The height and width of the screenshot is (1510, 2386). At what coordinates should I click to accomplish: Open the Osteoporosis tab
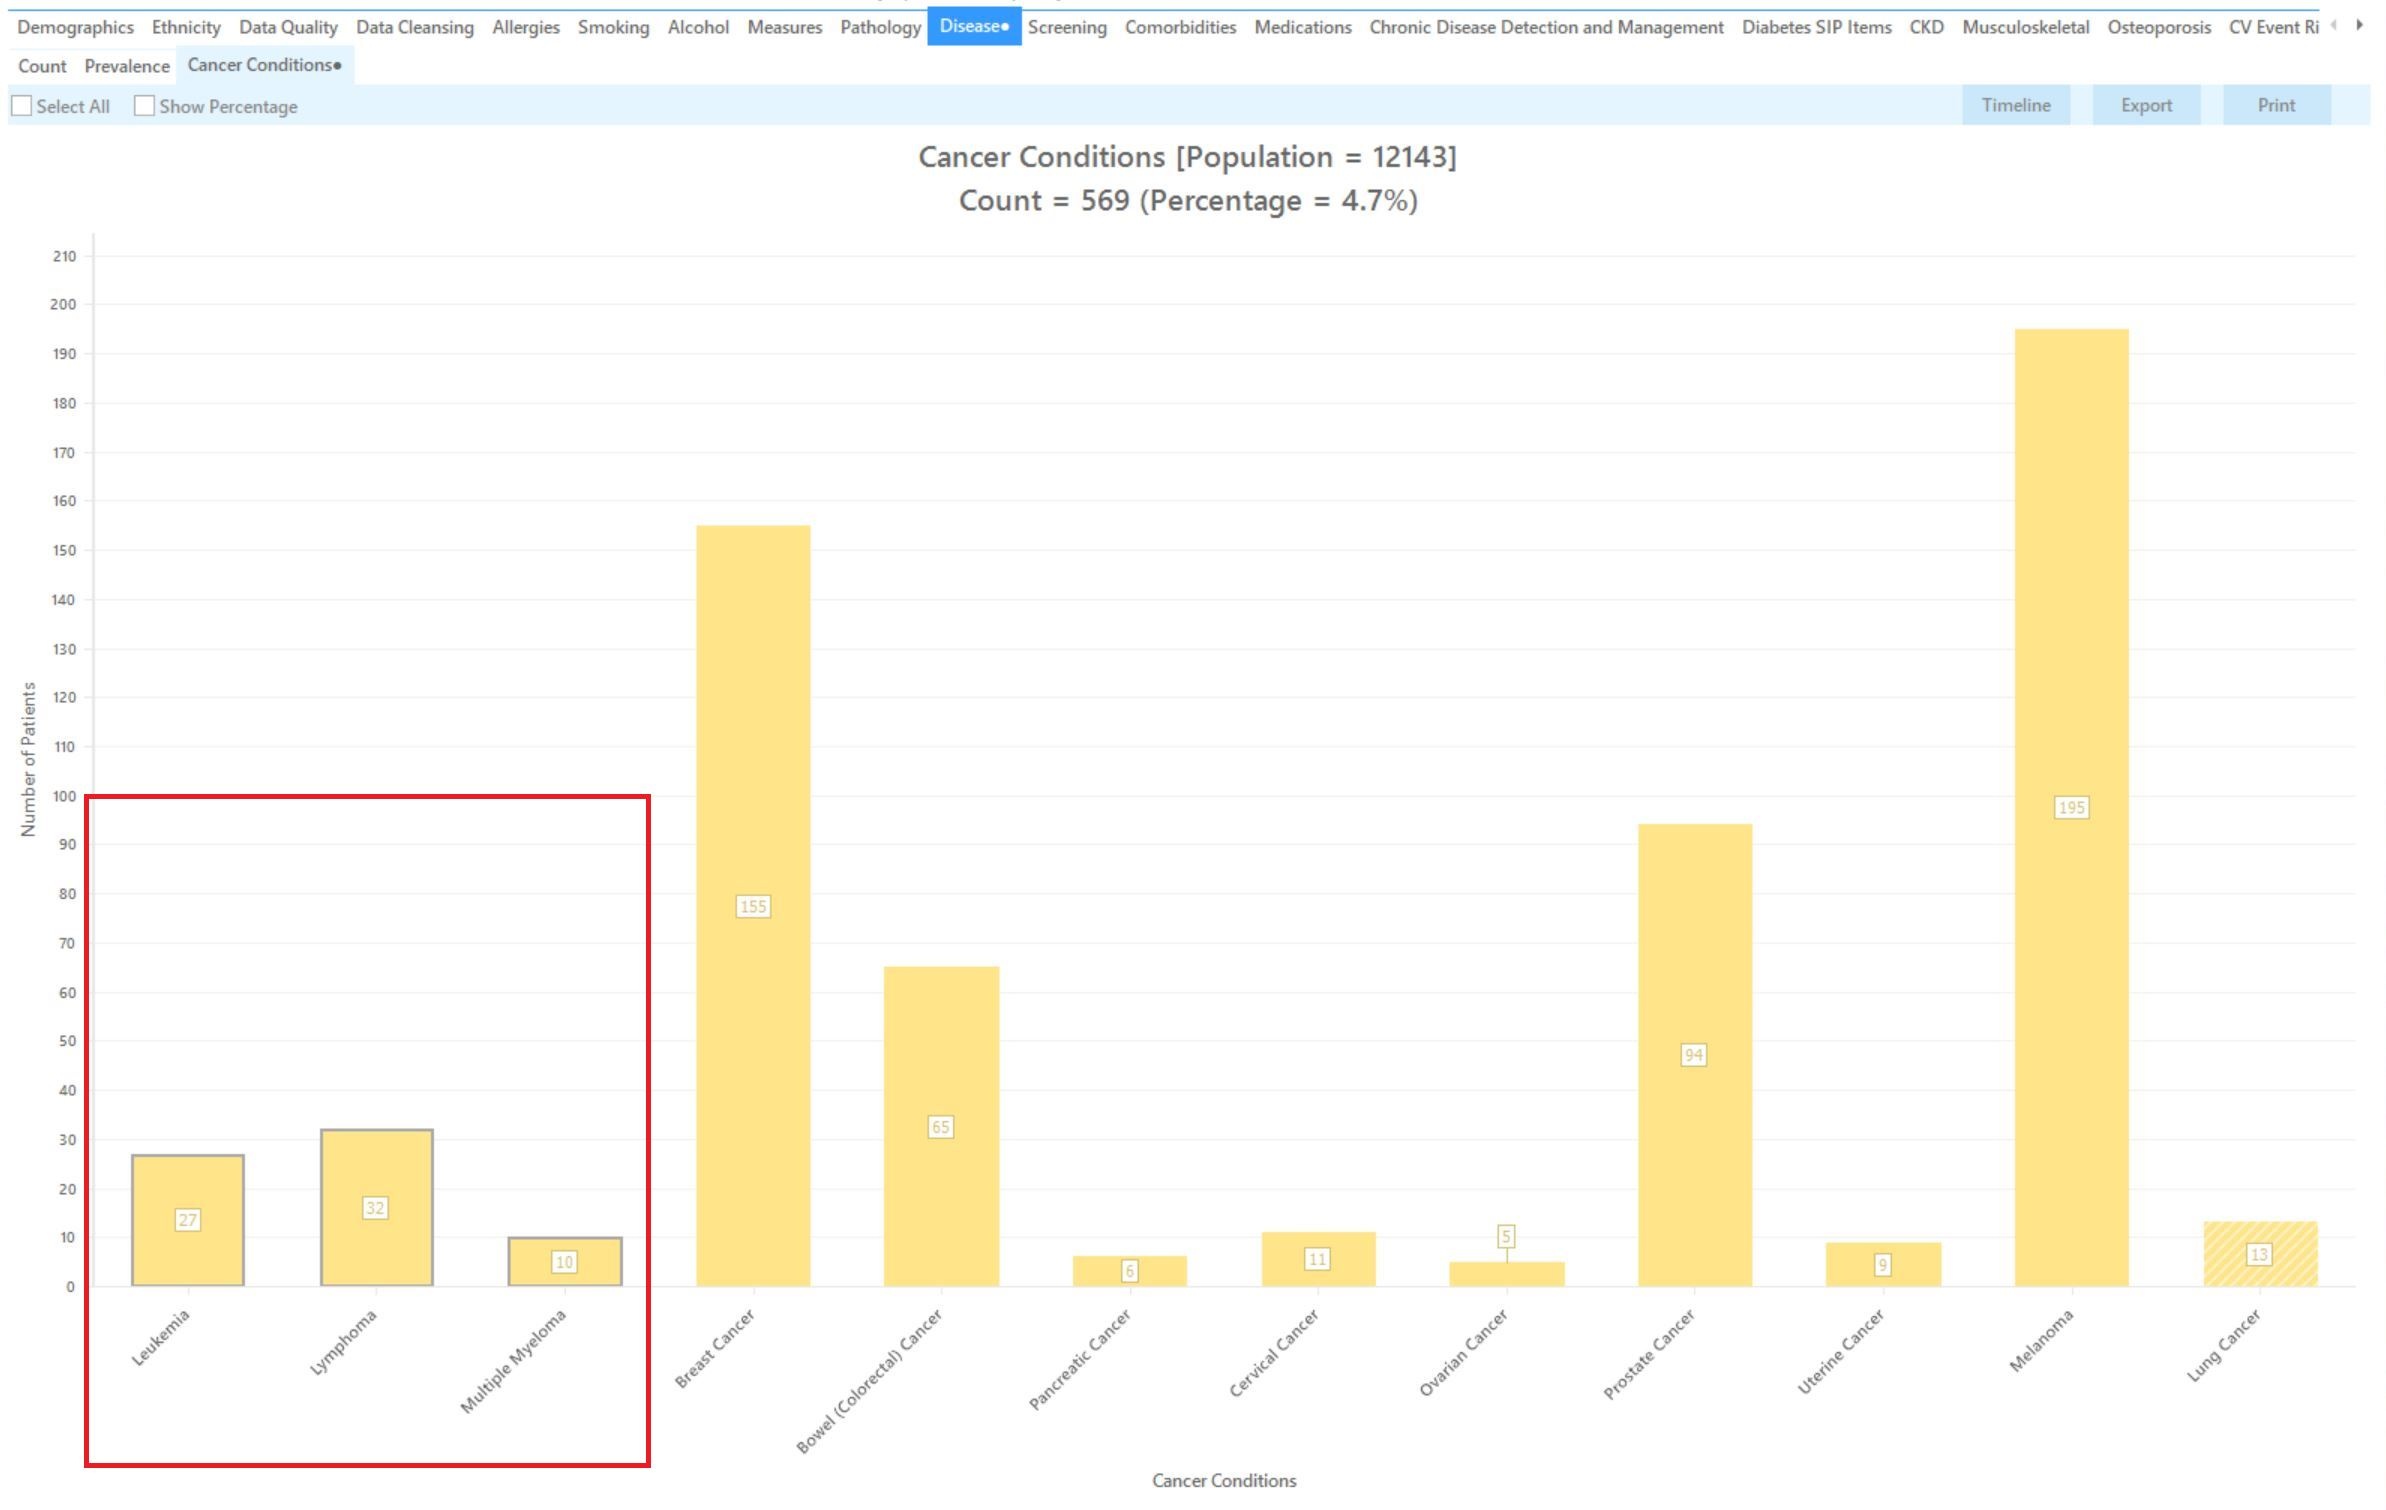pos(2159,27)
